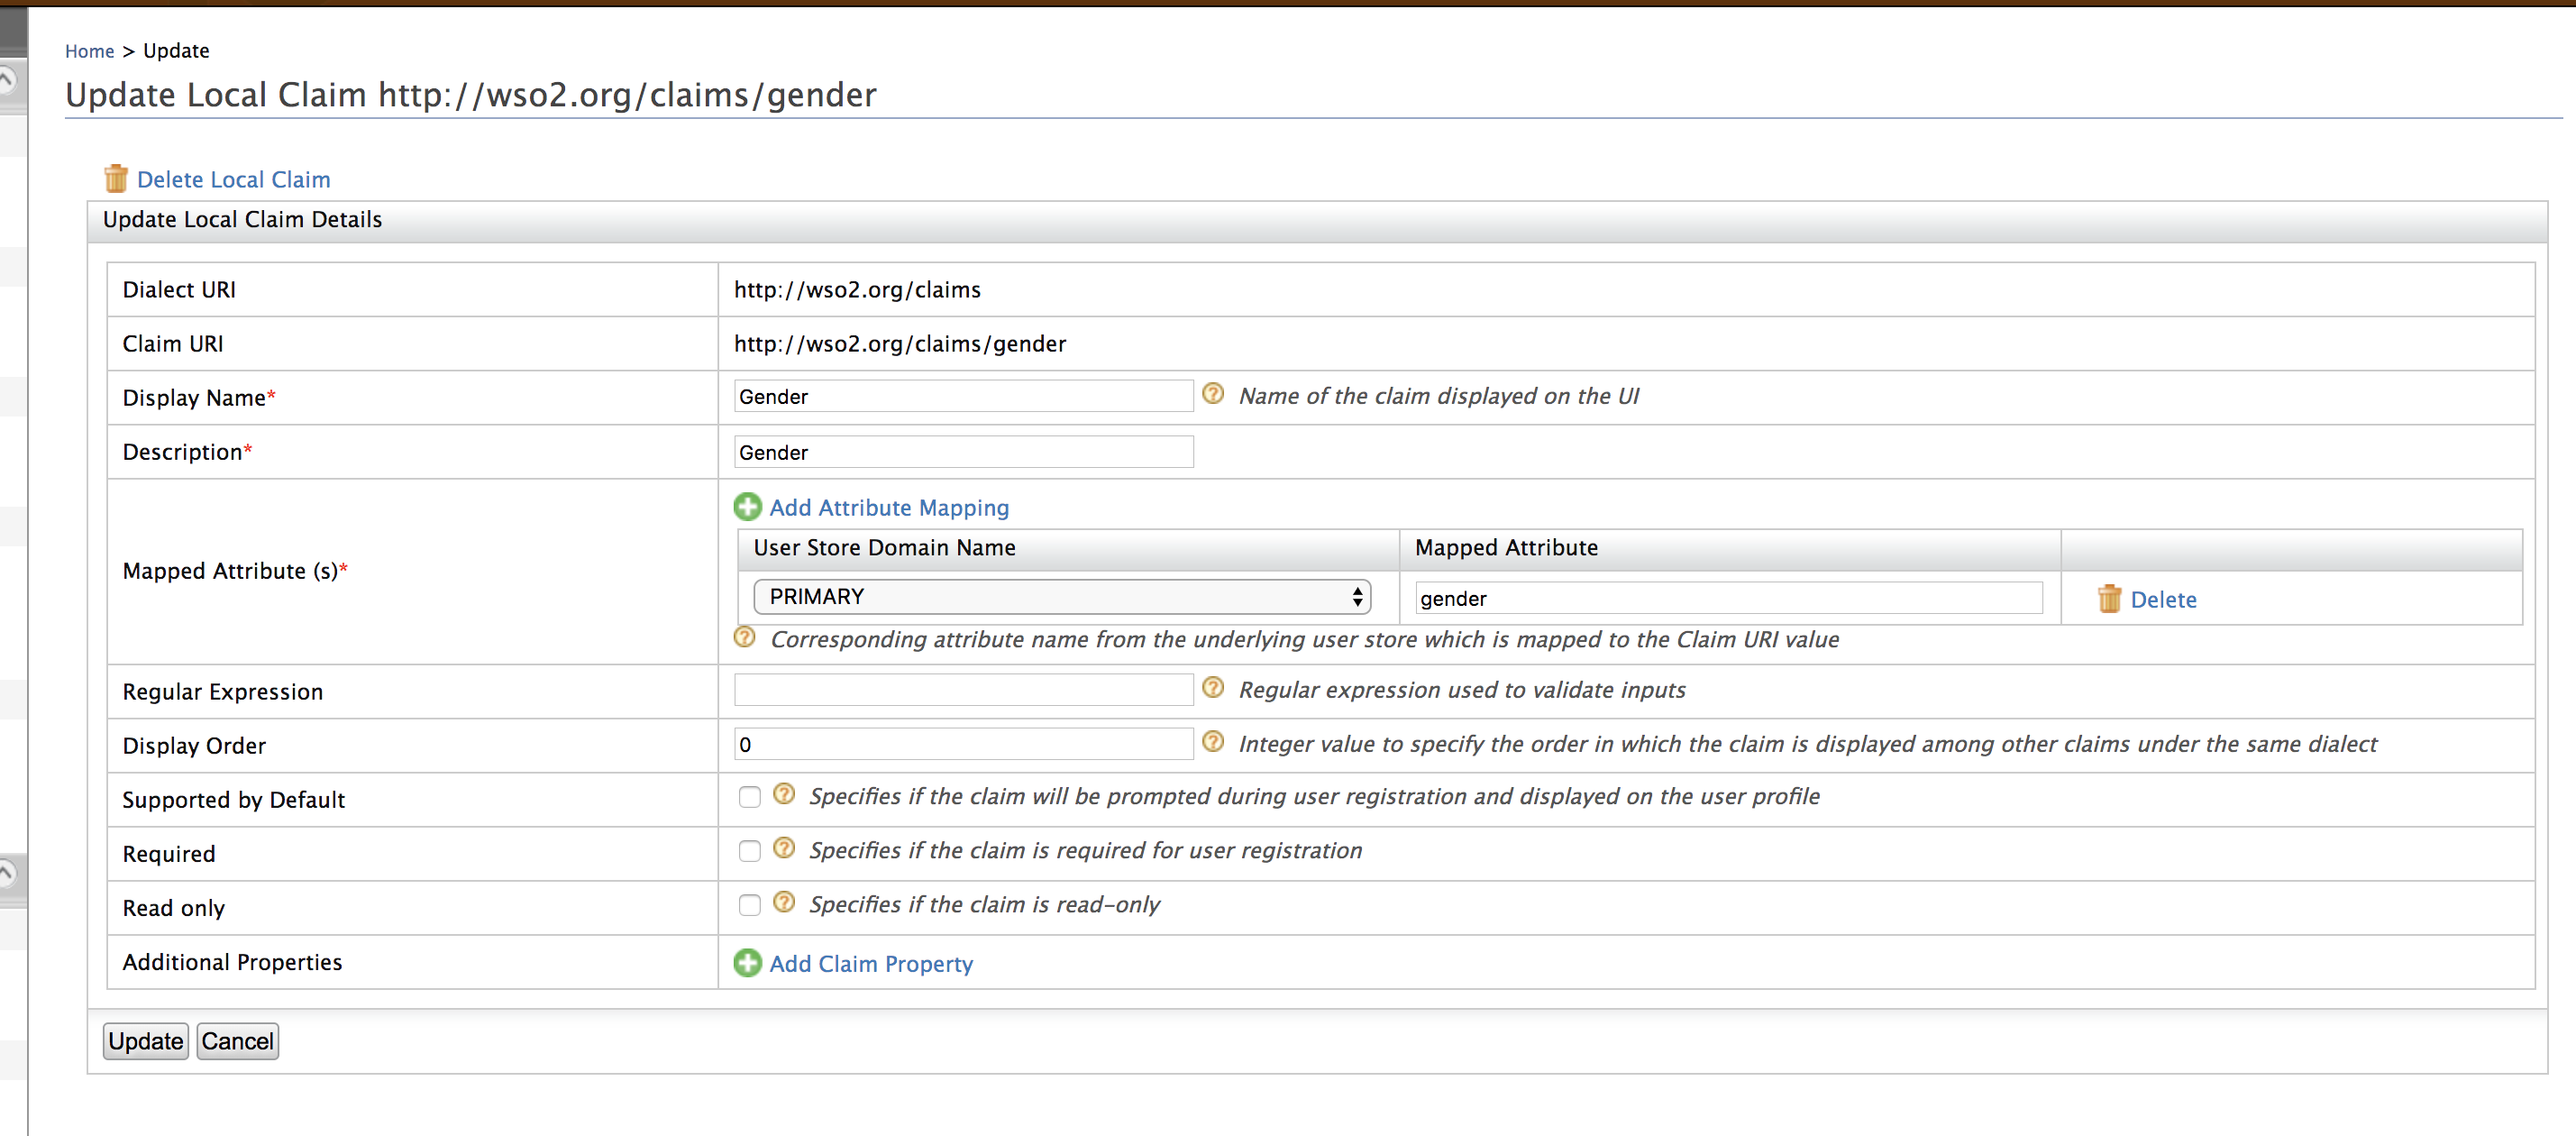
Task: Collapse the lower left sidebar panel arrow
Action: pyautogui.click(x=7, y=873)
